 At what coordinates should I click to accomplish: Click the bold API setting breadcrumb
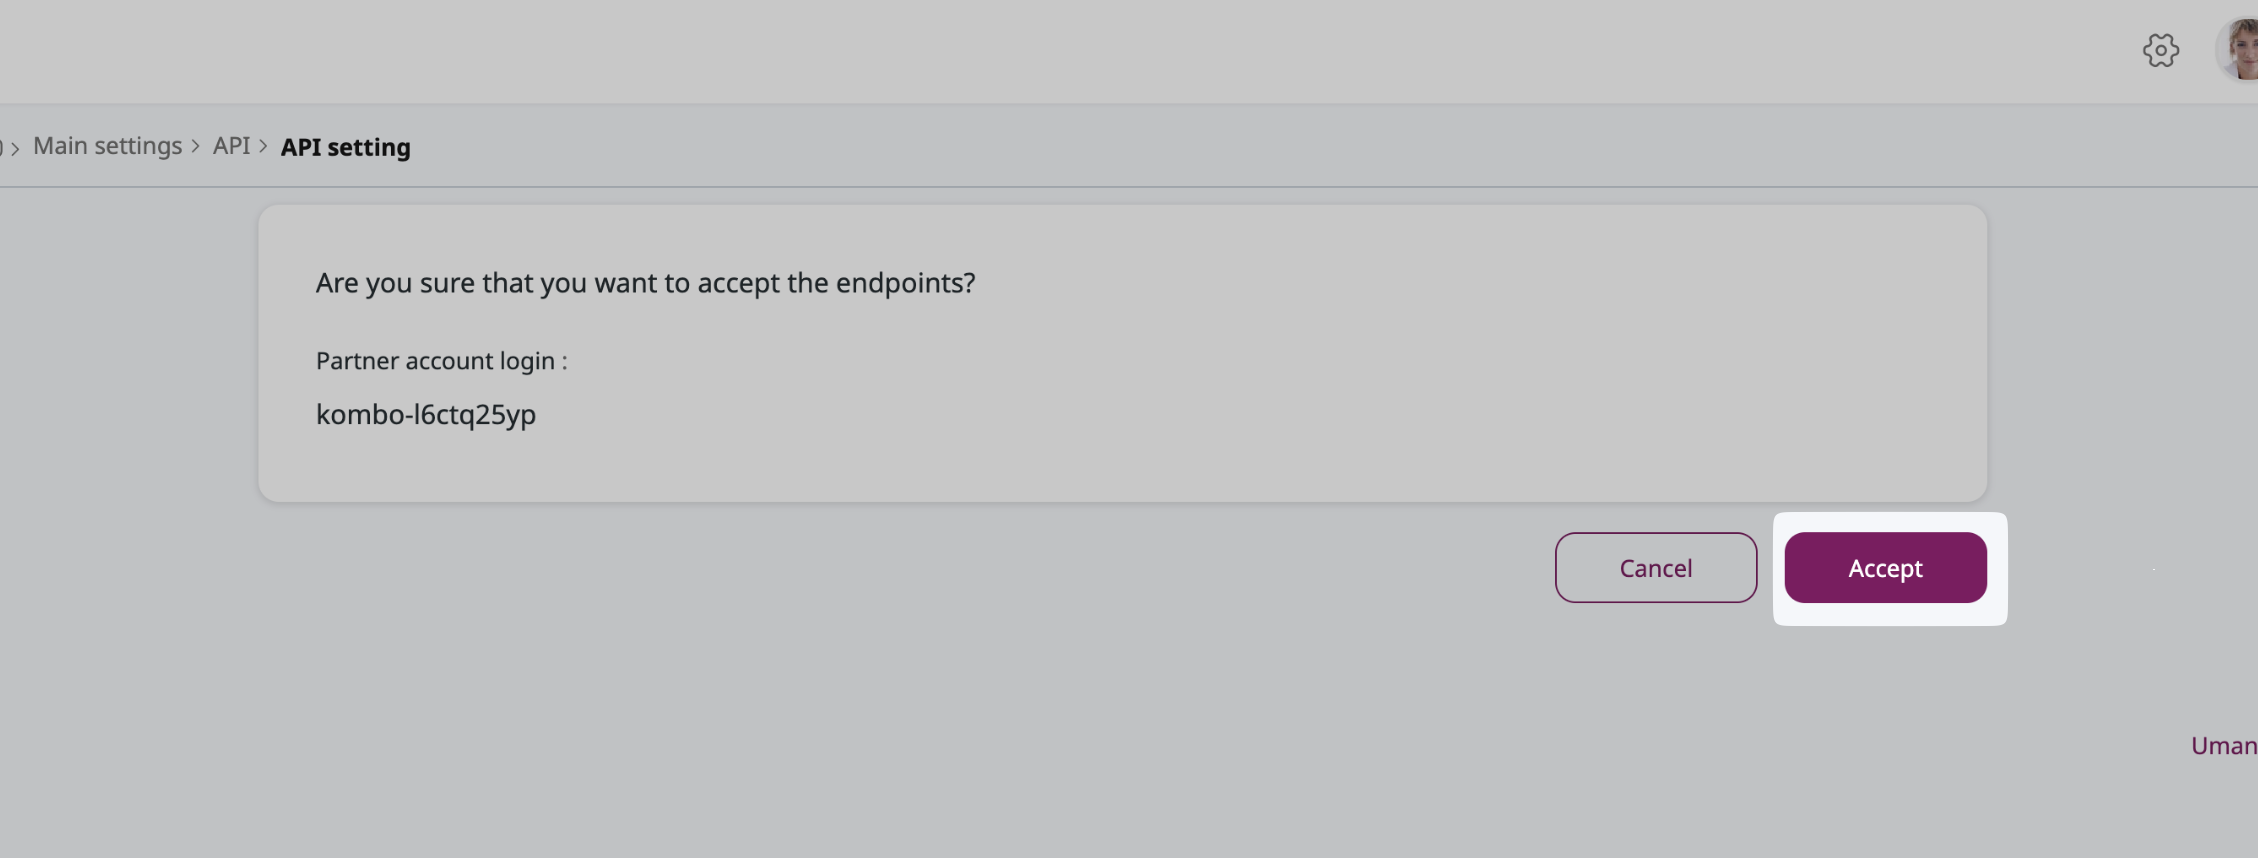pos(345,147)
